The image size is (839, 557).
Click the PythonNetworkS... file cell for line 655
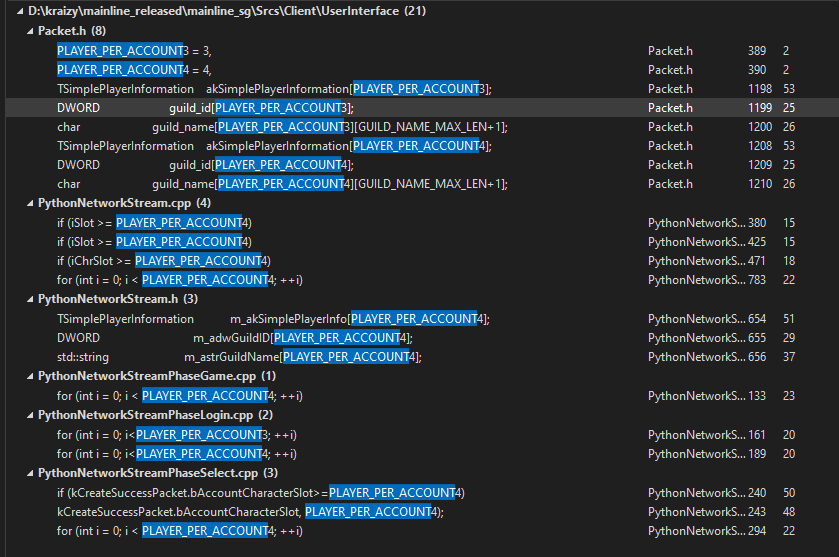coord(697,338)
